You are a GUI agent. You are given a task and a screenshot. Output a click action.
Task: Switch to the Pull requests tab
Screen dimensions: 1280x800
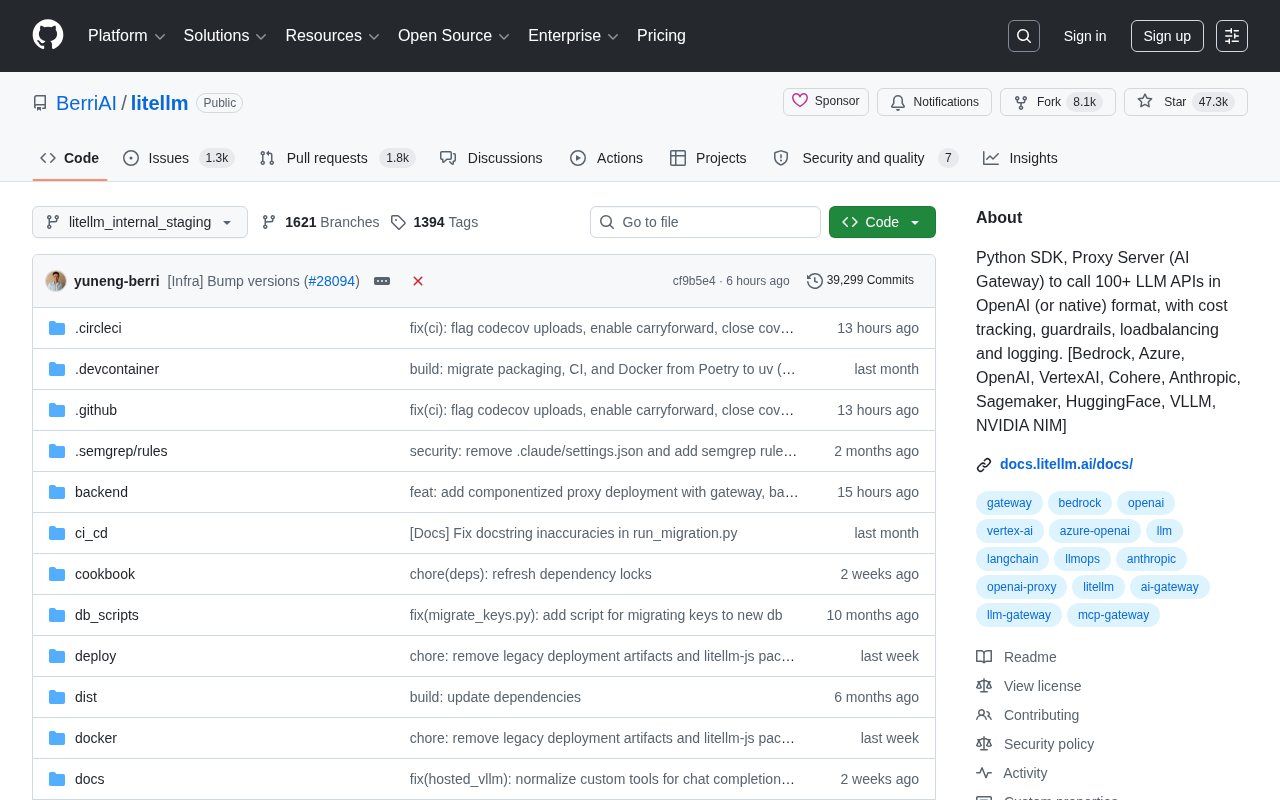[337, 158]
